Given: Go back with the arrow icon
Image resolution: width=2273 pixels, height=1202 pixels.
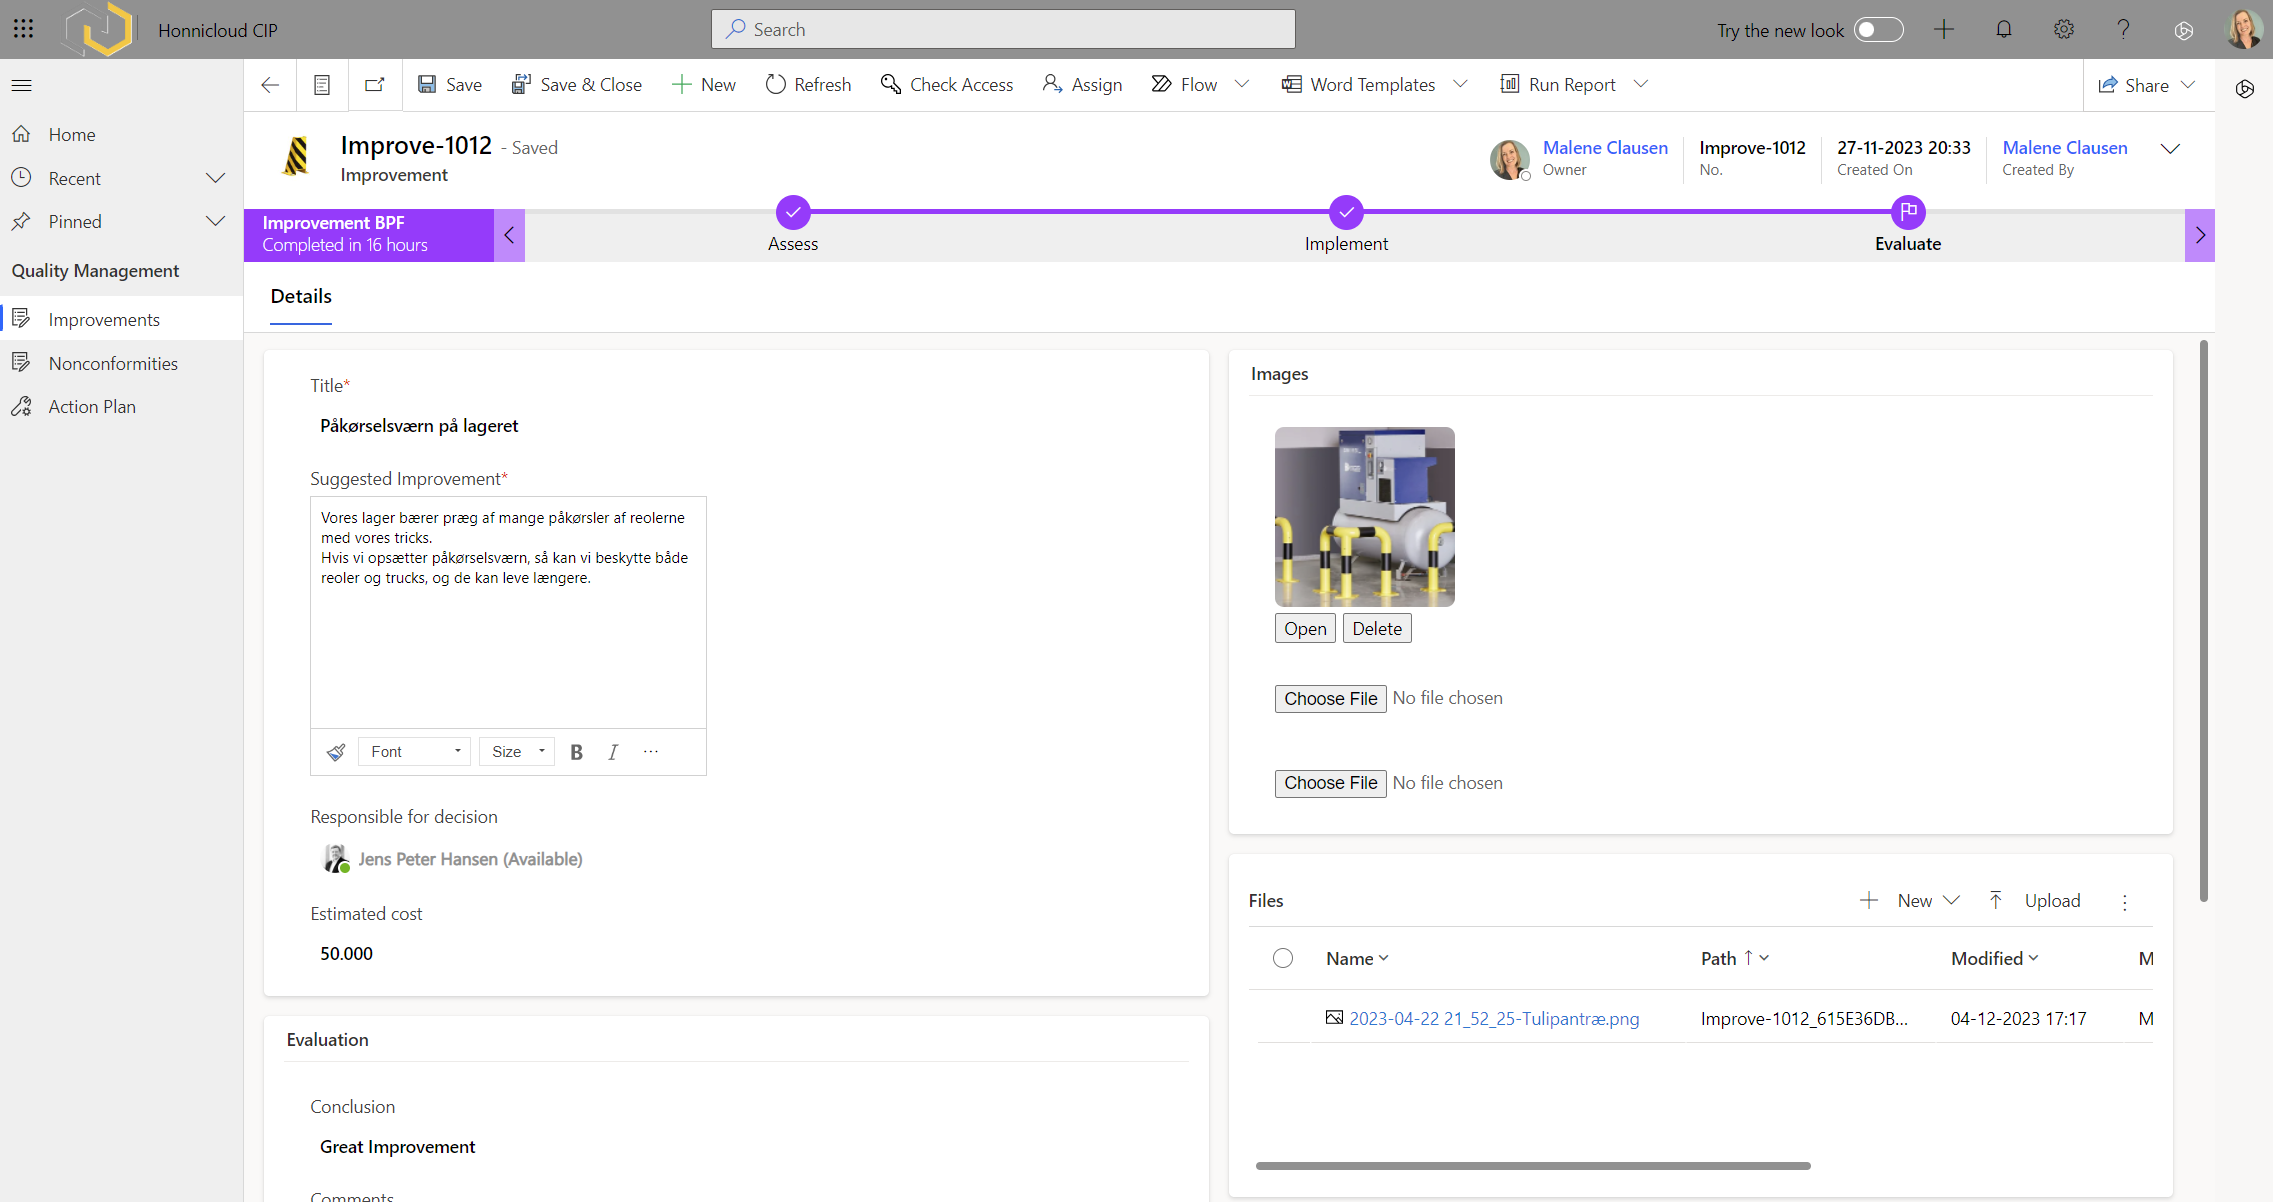Looking at the screenshot, I should [270, 85].
